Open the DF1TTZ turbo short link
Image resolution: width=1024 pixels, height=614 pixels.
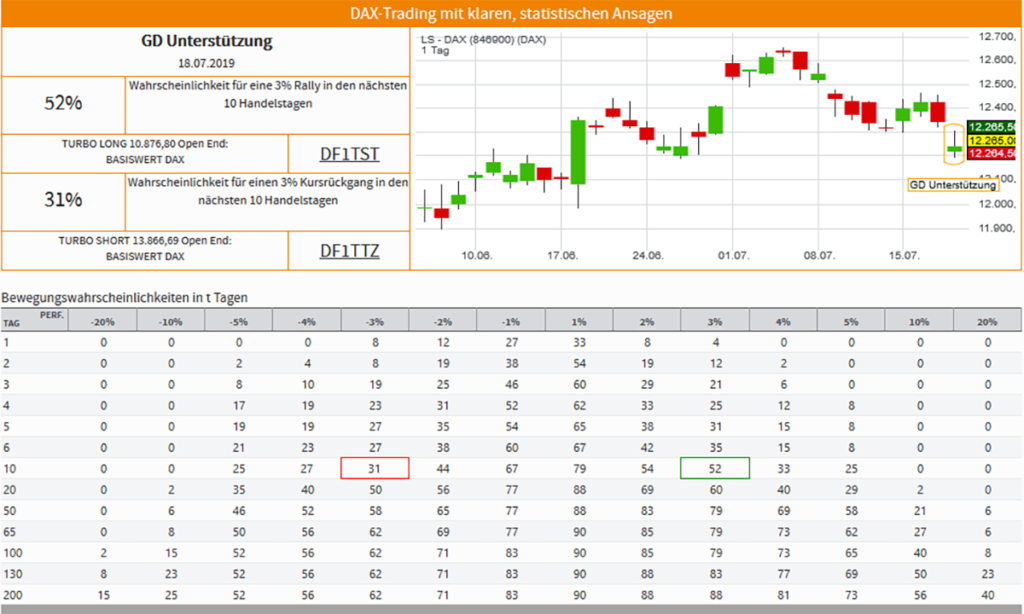point(349,251)
